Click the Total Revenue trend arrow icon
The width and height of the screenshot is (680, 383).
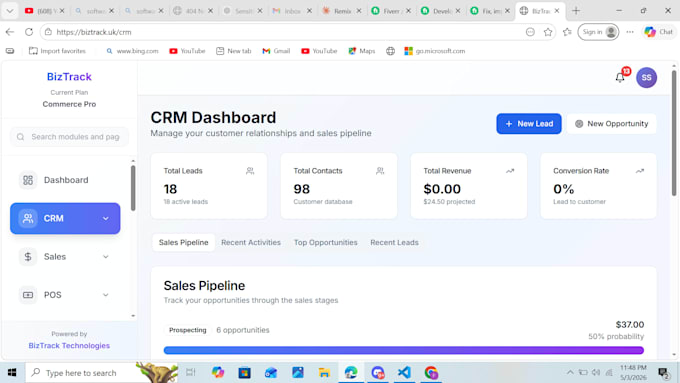(x=510, y=171)
